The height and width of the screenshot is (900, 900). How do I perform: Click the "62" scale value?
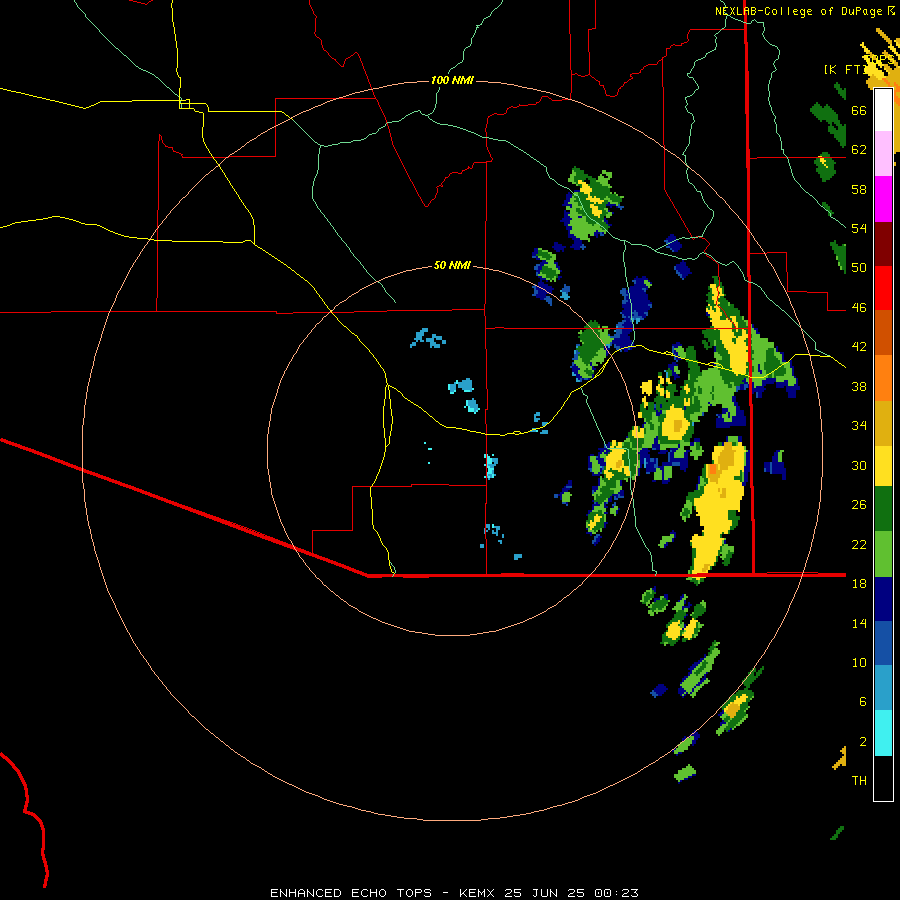point(859,150)
